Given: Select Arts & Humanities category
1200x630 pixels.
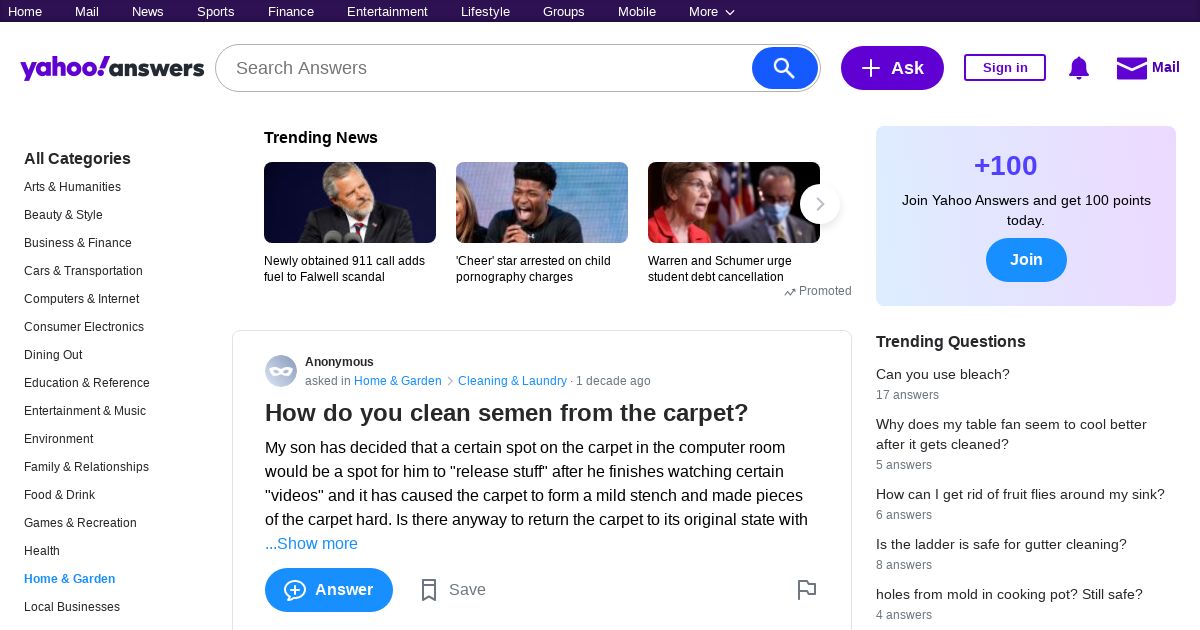Looking at the screenshot, I should [72, 187].
